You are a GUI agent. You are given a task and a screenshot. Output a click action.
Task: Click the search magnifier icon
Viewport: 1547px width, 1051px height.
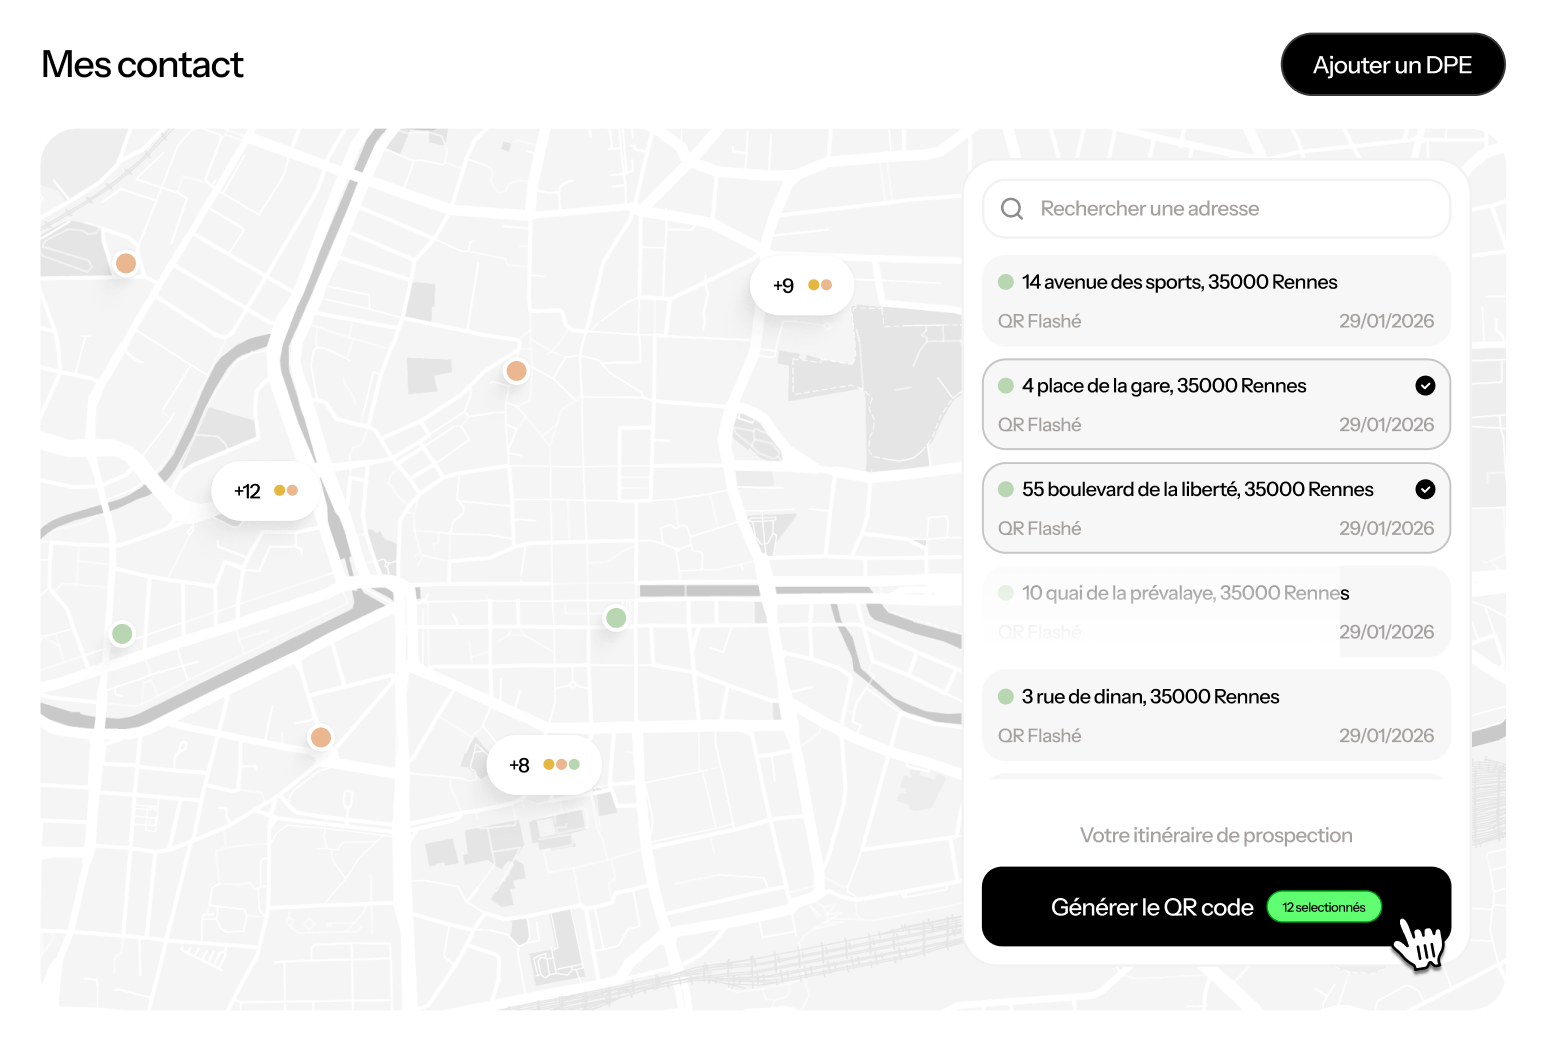pyautogui.click(x=1012, y=209)
